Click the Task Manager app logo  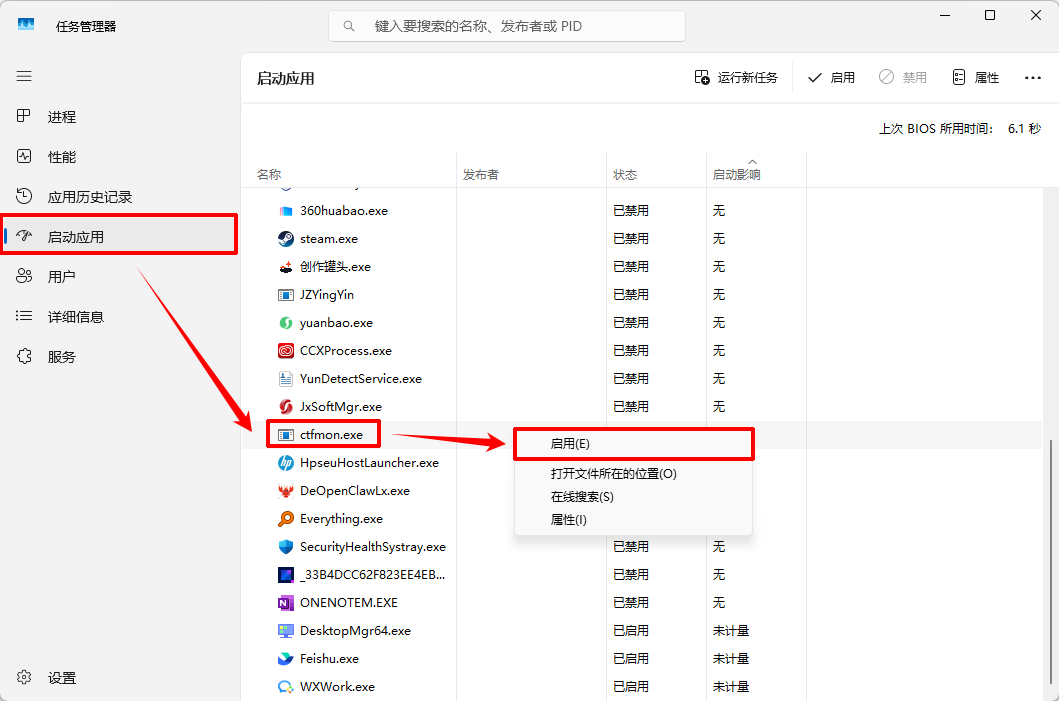[x=26, y=25]
